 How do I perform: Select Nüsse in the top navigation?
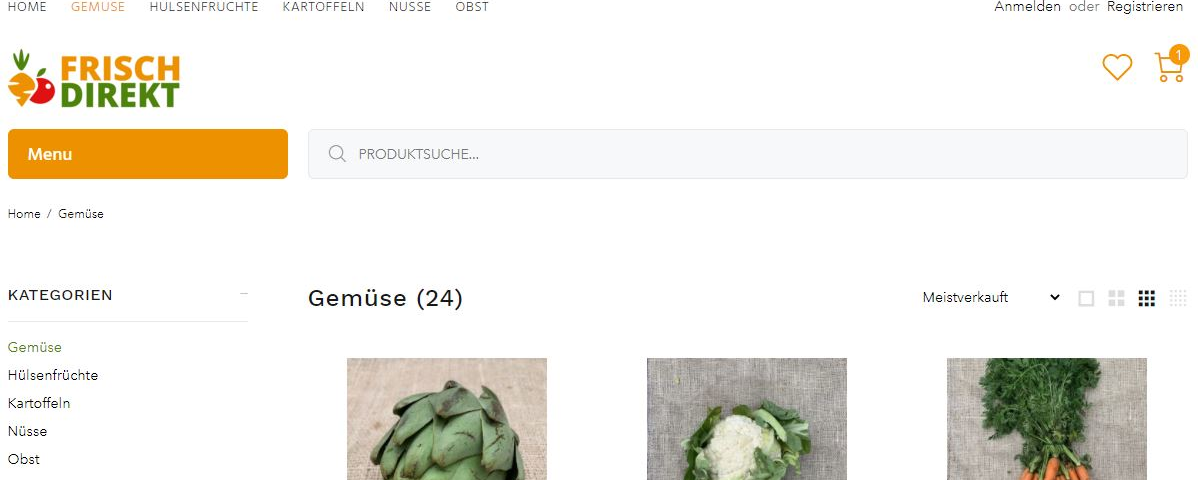(x=410, y=7)
